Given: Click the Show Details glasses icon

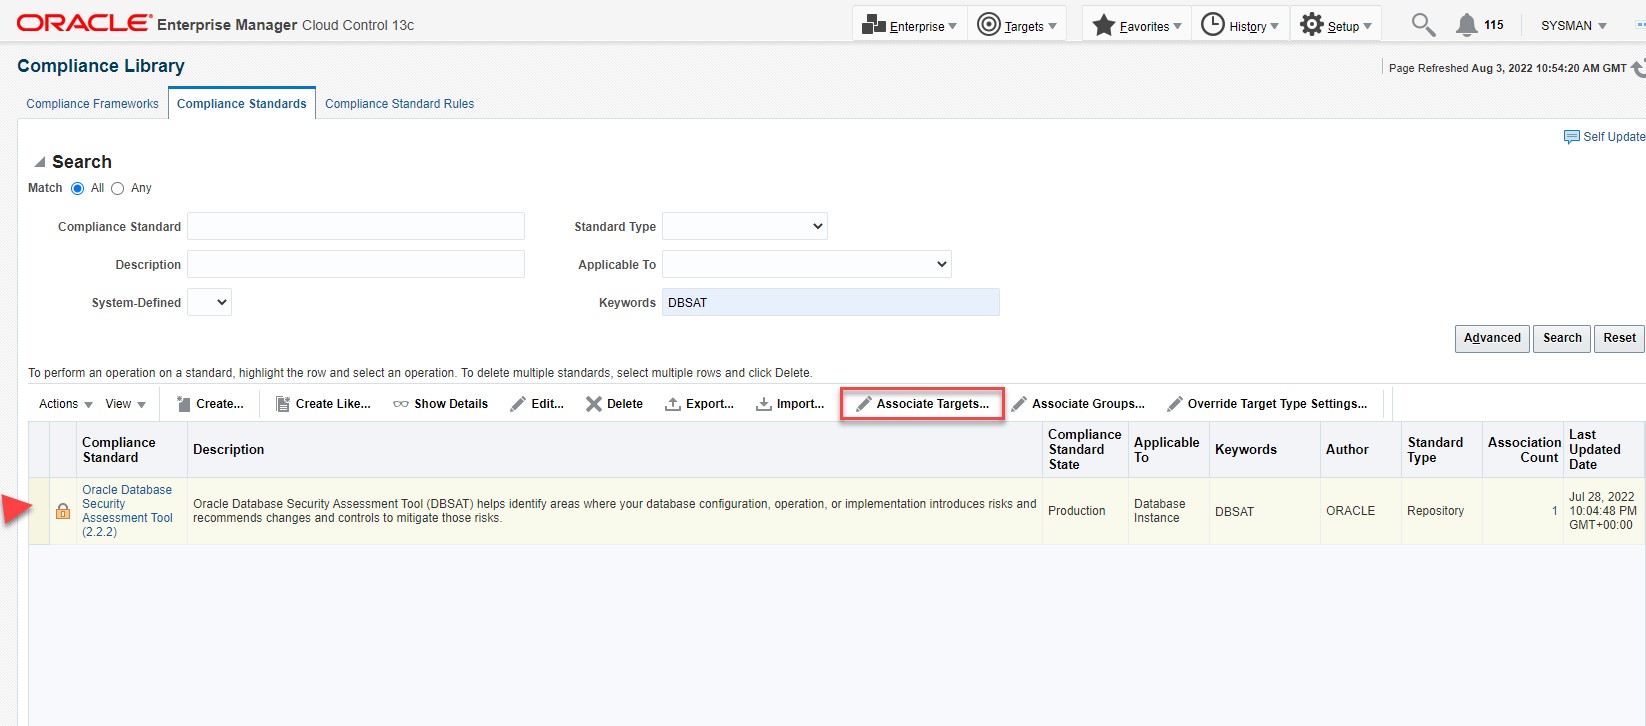Looking at the screenshot, I should point(401,404).
